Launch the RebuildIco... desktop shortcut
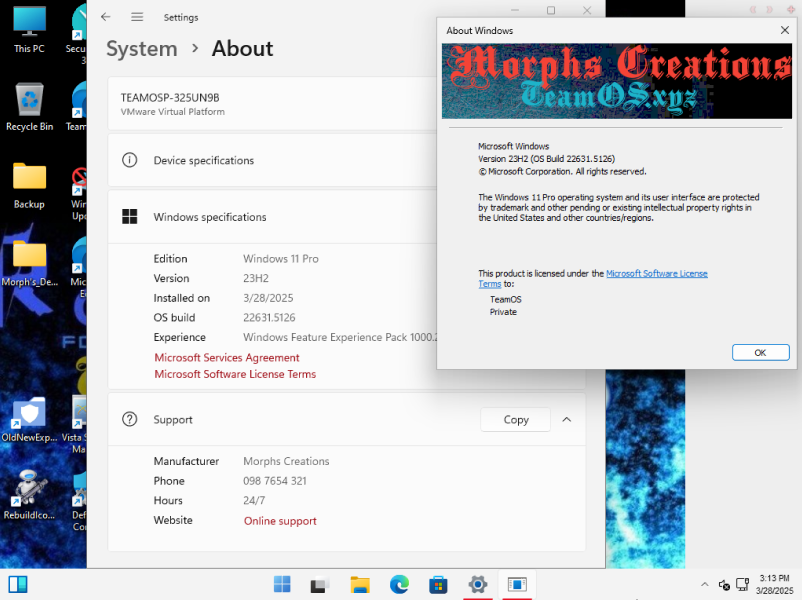Image resolution: width=802 pixels, height=600 pixels. 29,495
